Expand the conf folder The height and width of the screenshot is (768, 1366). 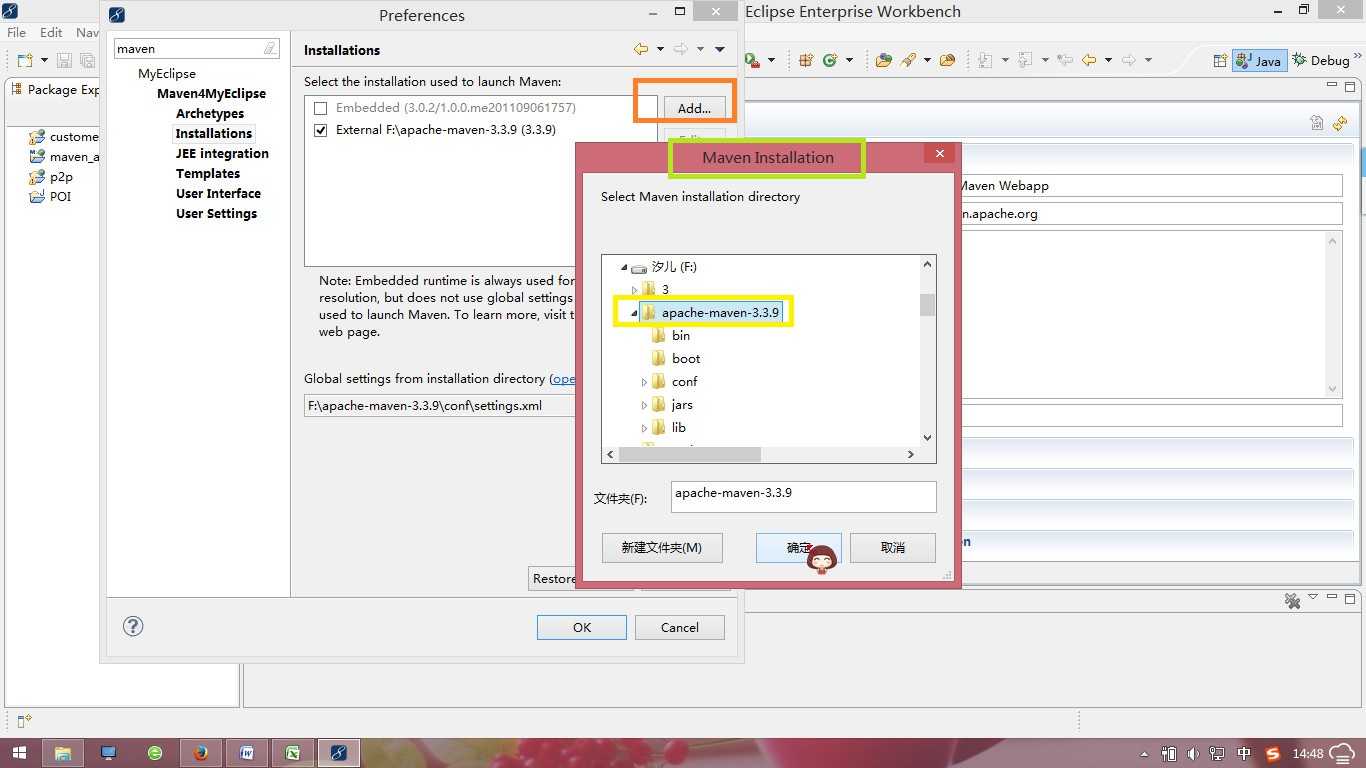click(644, 382)
